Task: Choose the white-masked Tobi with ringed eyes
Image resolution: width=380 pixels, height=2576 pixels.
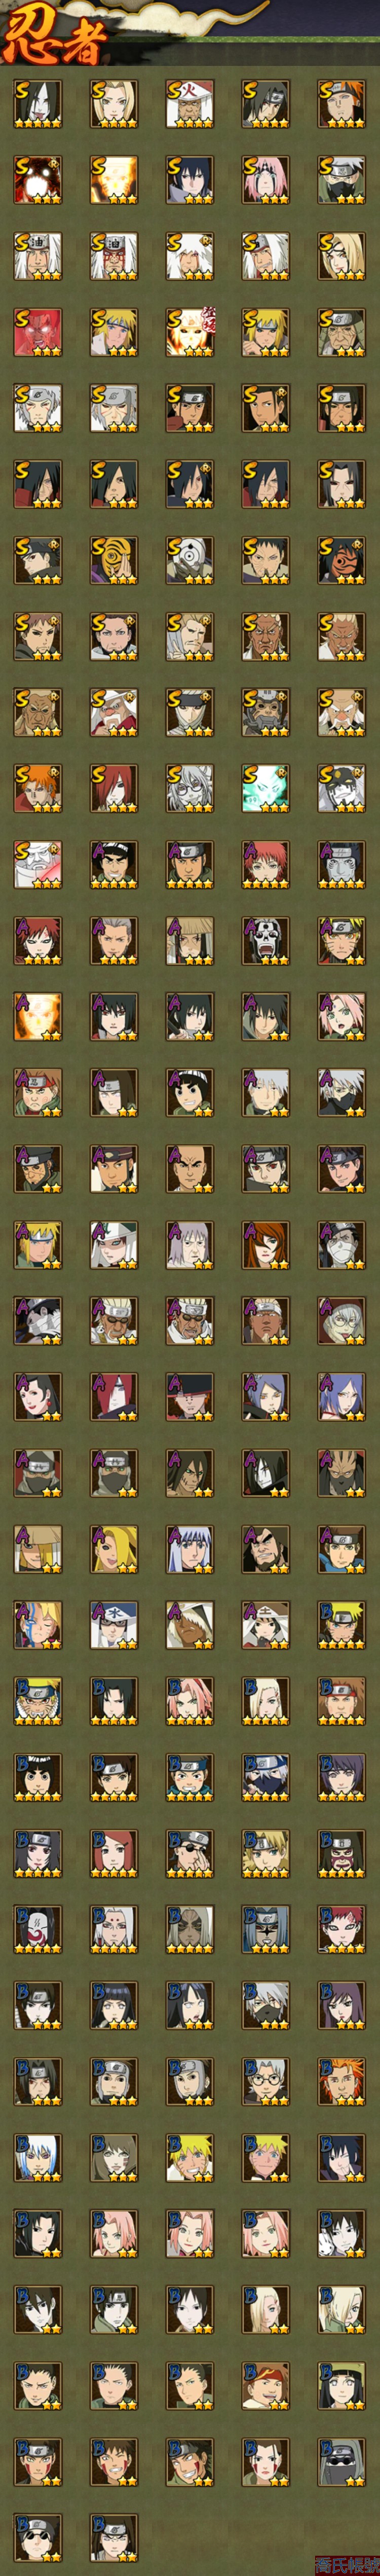Action: pos(189,560)
